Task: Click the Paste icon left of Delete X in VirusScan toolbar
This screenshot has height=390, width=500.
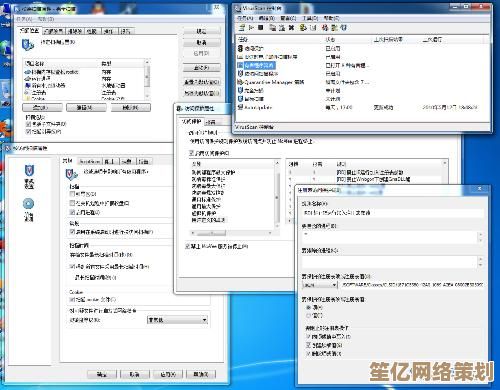Action: pos(282,28)
